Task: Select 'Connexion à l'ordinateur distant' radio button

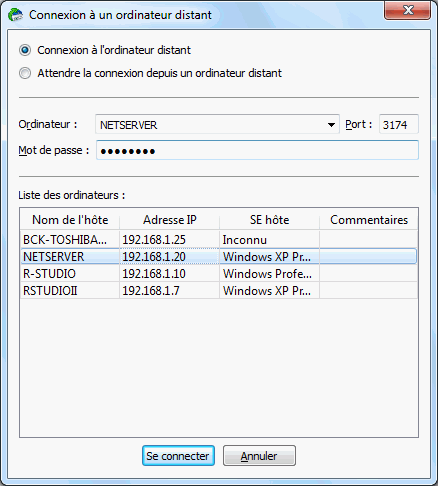Action: [x=25, y=50]
